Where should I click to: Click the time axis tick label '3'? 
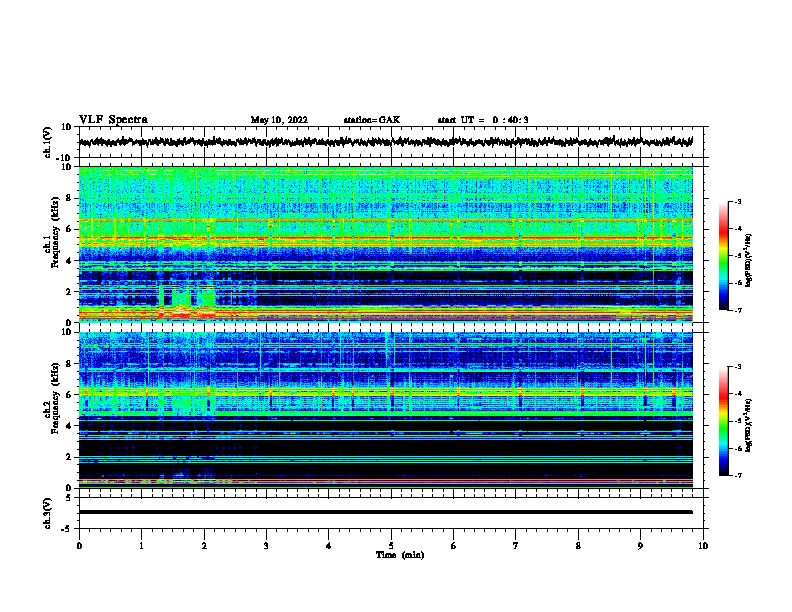(266, 546)
